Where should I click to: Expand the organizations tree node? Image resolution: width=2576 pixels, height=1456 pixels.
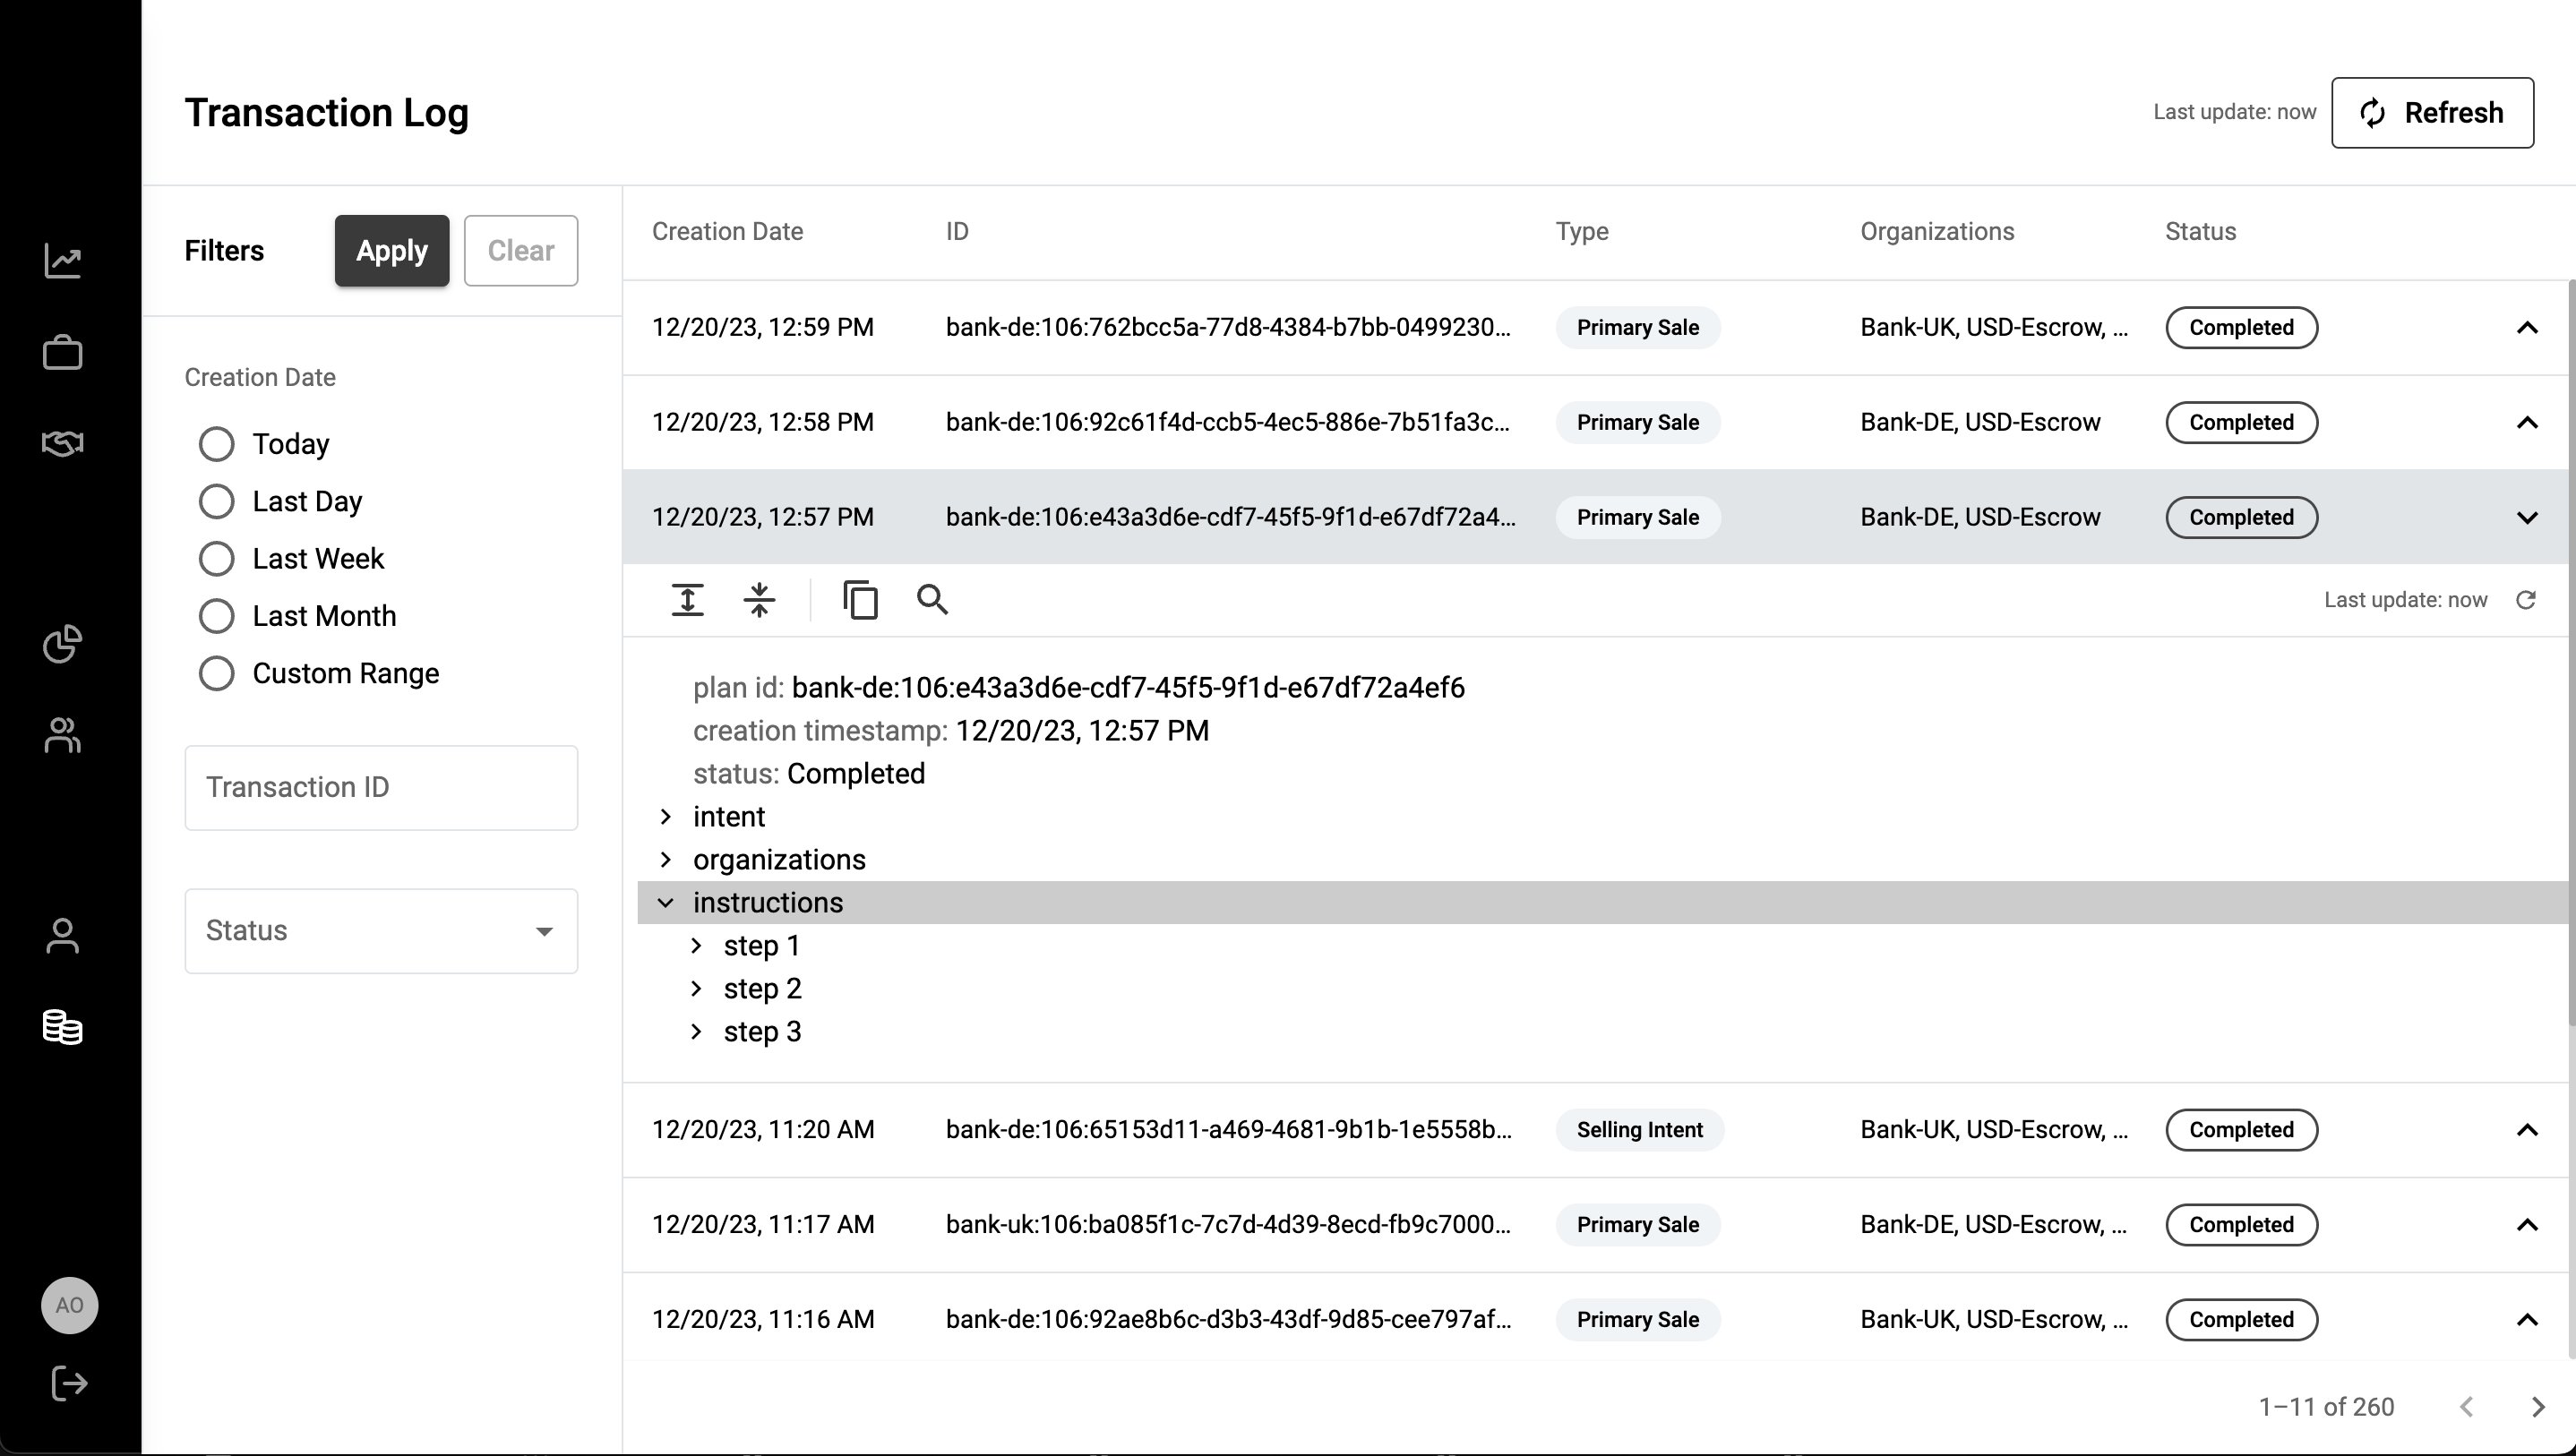666,860
